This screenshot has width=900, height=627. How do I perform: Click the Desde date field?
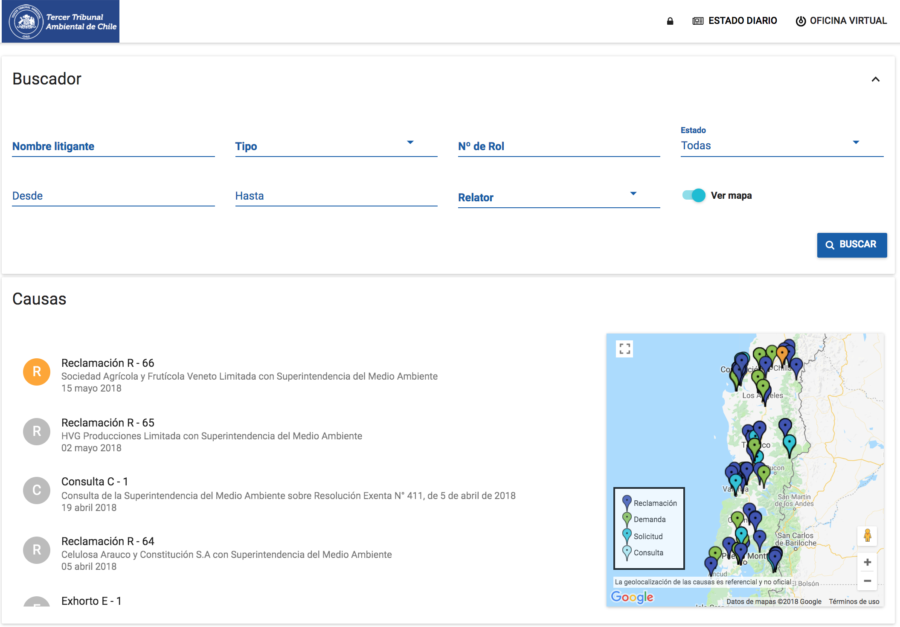pos(113,196)
